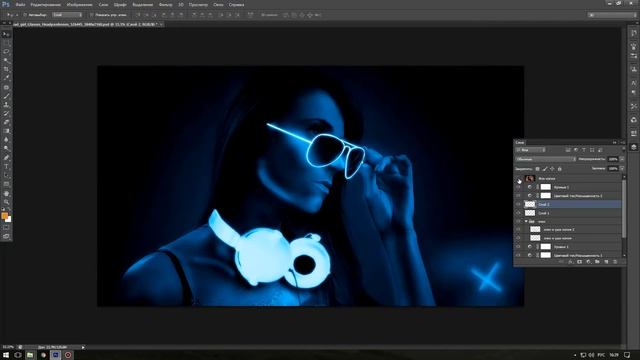Select the Zoom tool
The image size is (640, 360).
[6, 202]
